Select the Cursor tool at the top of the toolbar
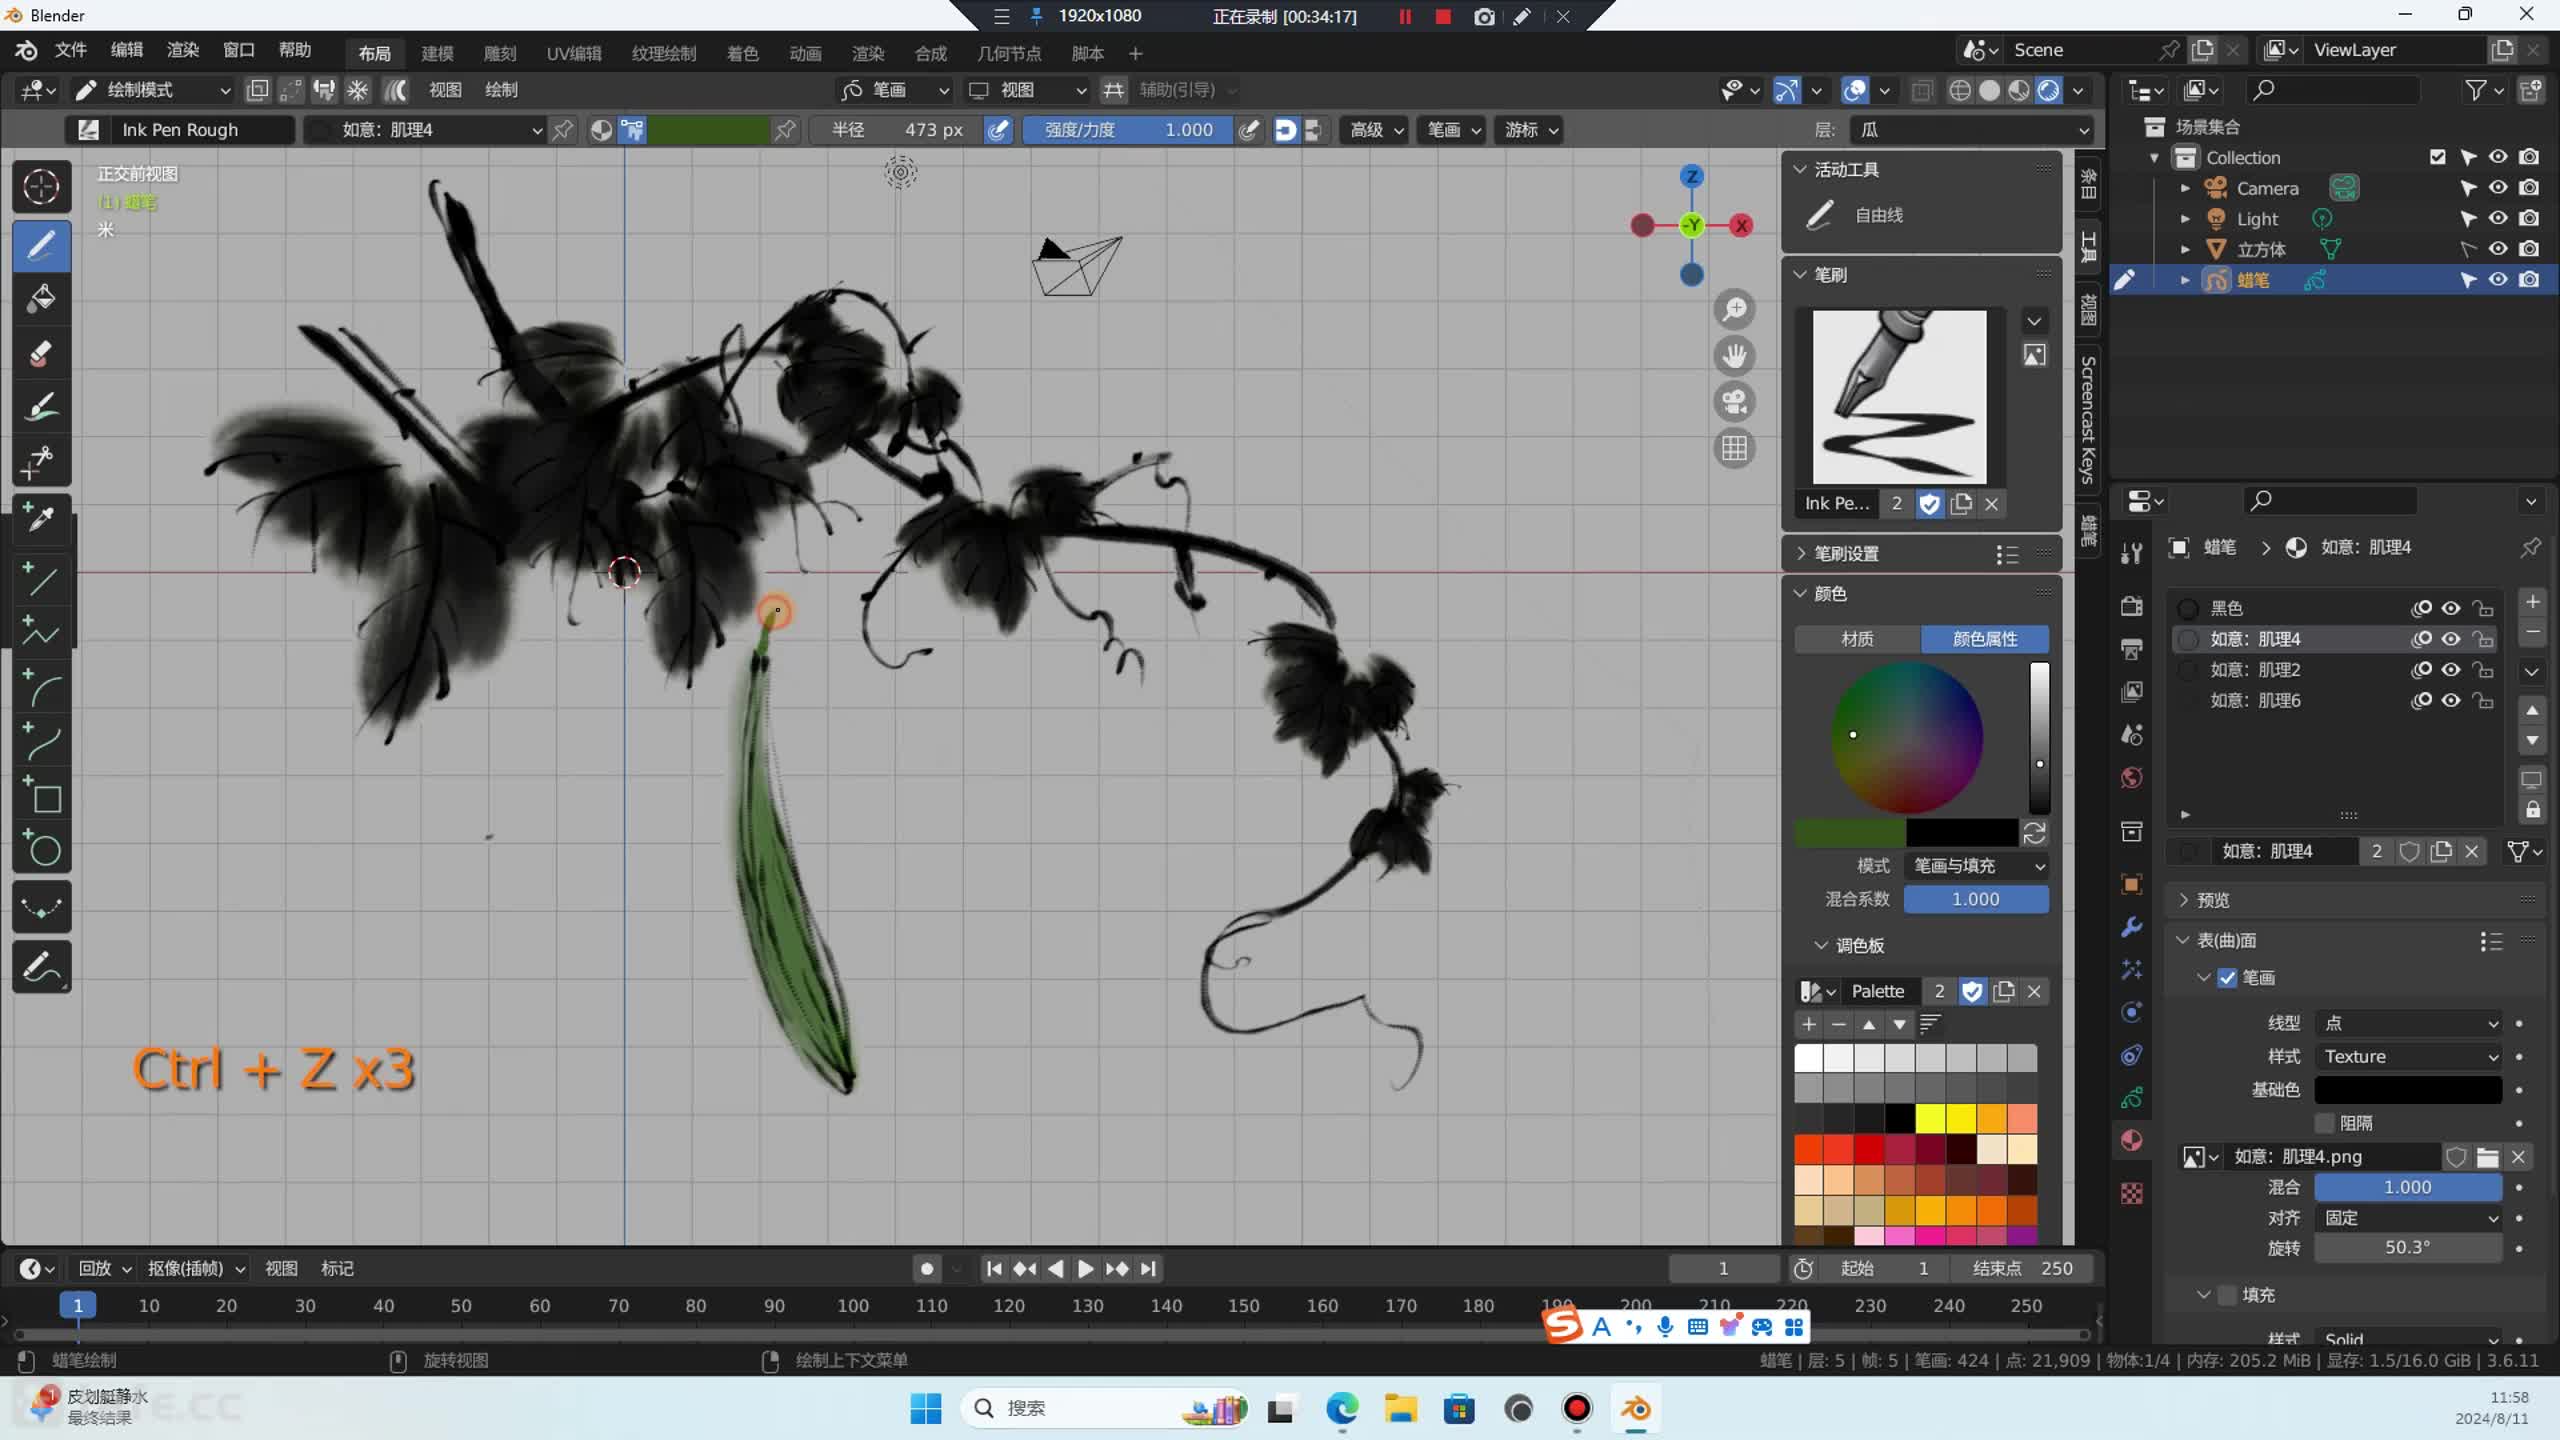The image size is (2560, 1440). tap(41, 187)
